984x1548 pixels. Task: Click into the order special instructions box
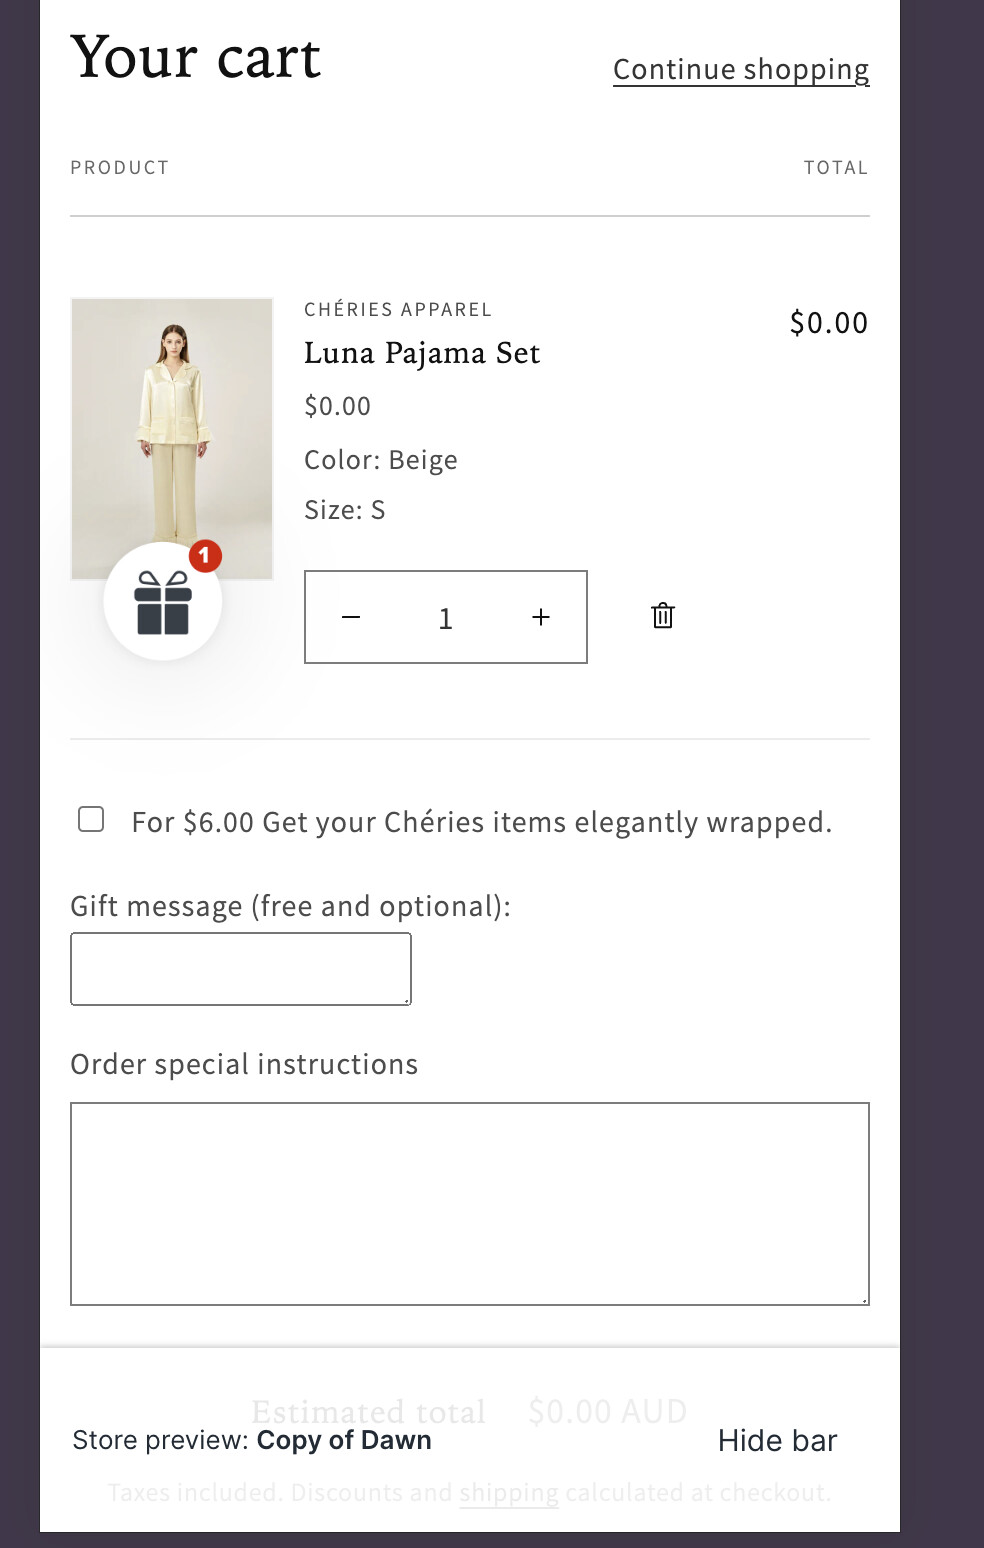point(469,1203)
